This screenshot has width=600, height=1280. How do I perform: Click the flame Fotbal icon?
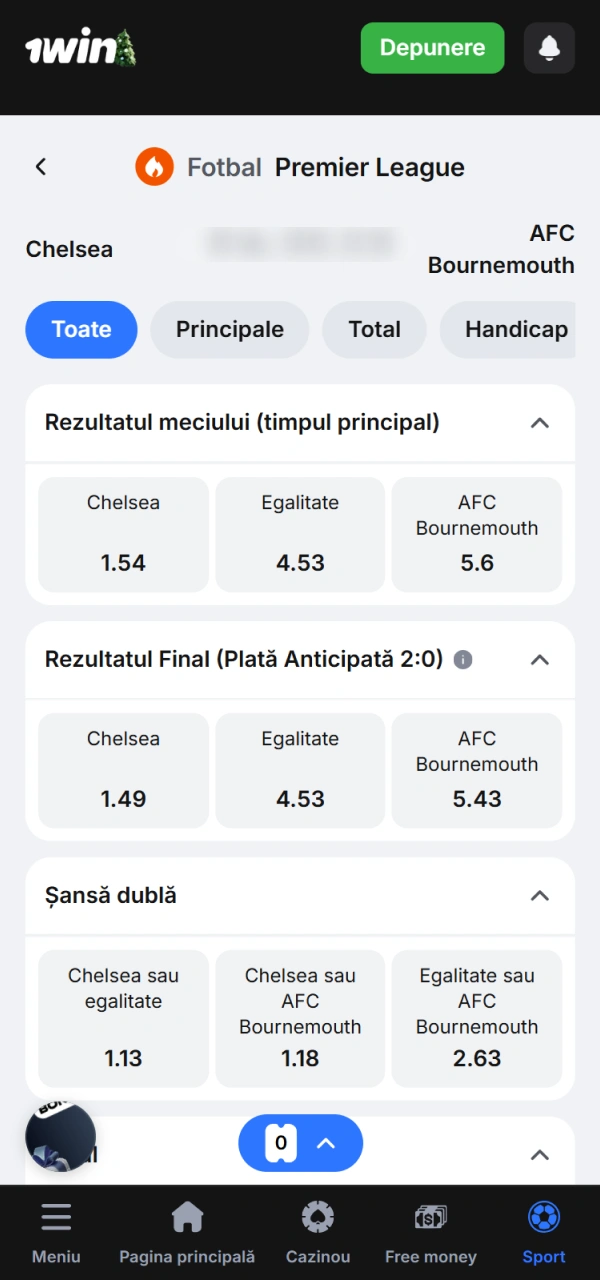coord(154,166)
